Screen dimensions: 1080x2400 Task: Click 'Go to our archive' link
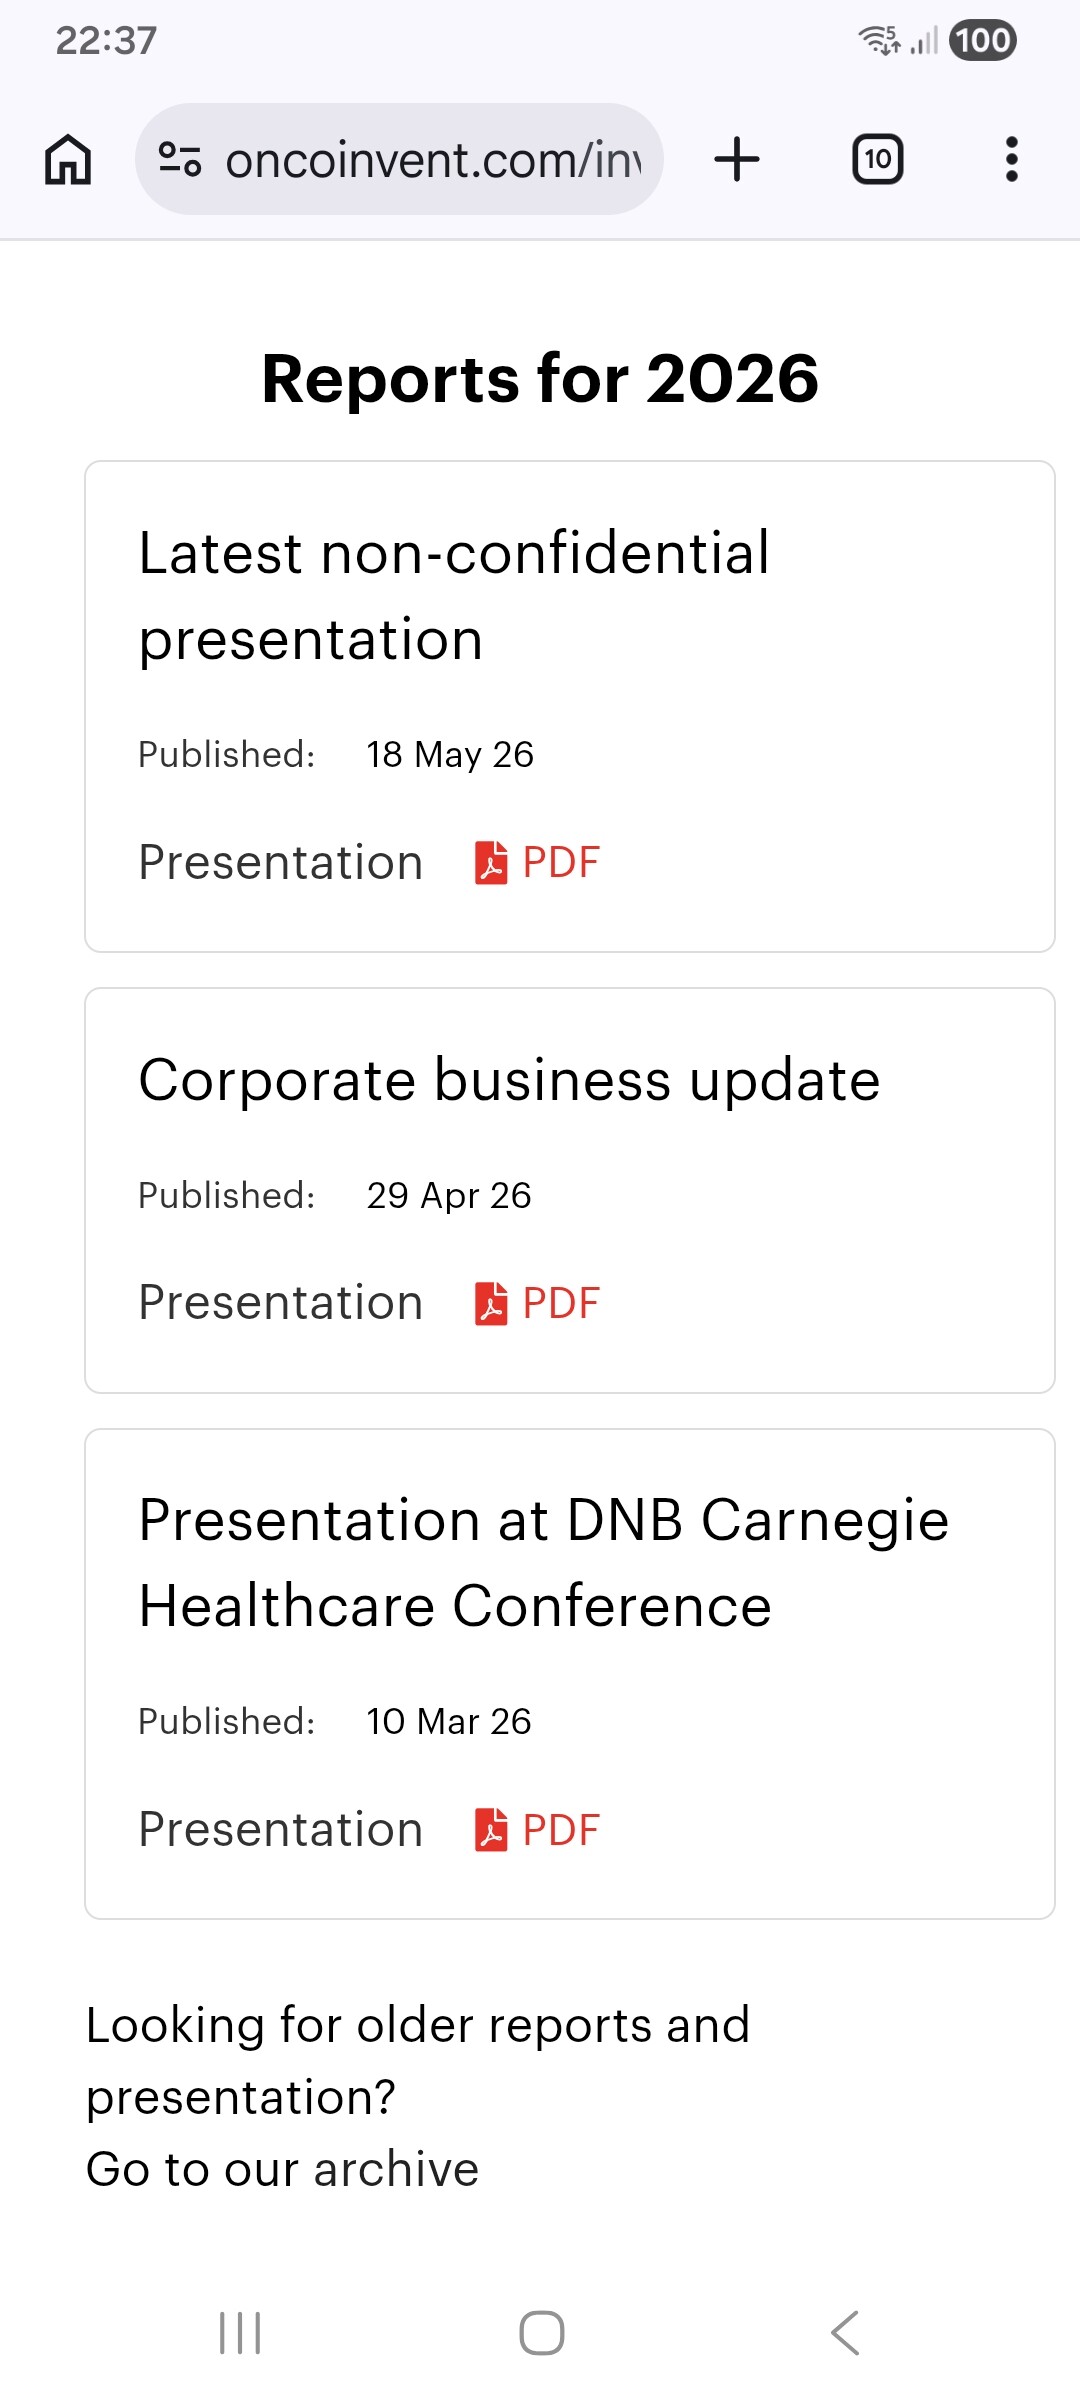tap(282, 2169)
